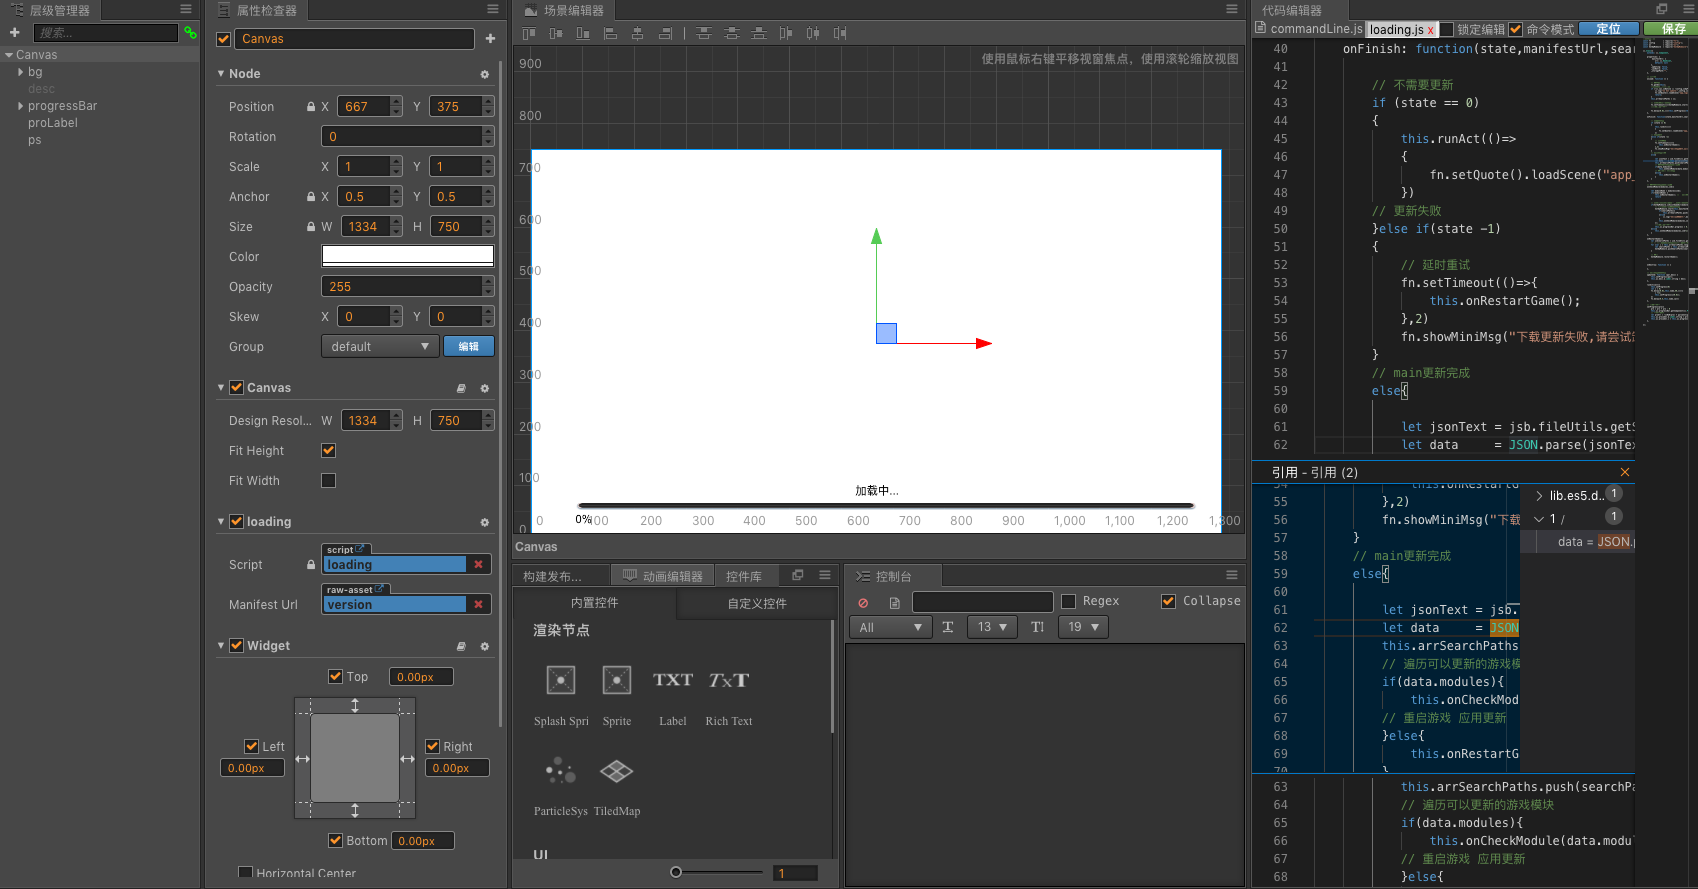Collapse the Canvas root node in hierarchy

click(9, 55)
